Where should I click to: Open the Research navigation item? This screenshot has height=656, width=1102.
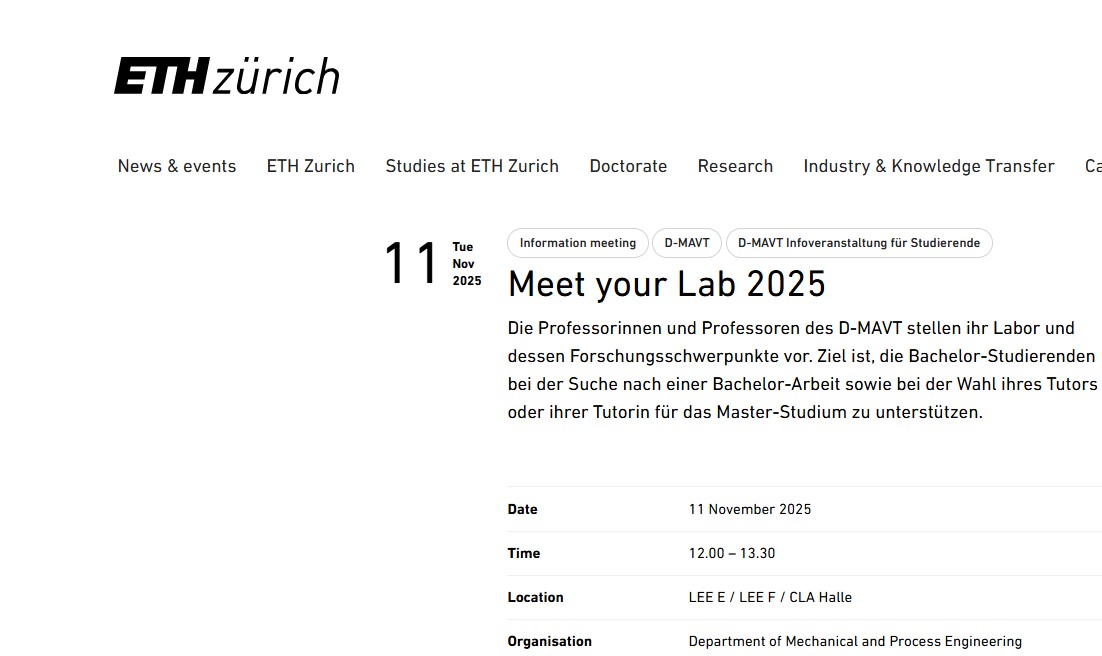tap(735, 166)
